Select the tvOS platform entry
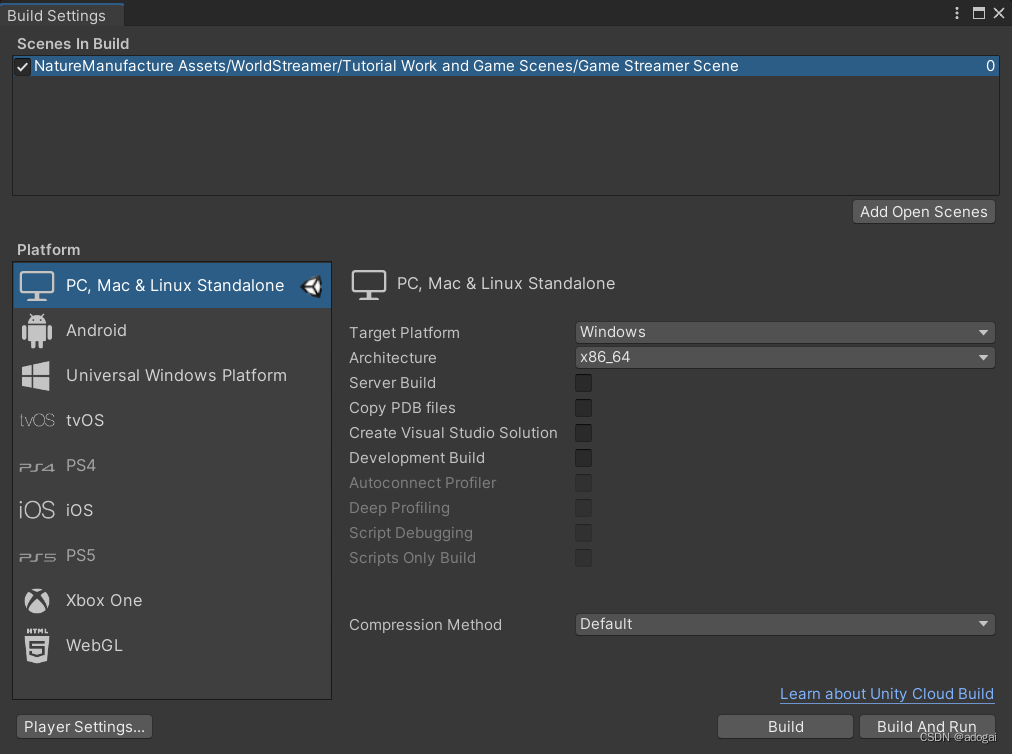Viewport: 1012px width, 754px height. [x=172, y=420]
